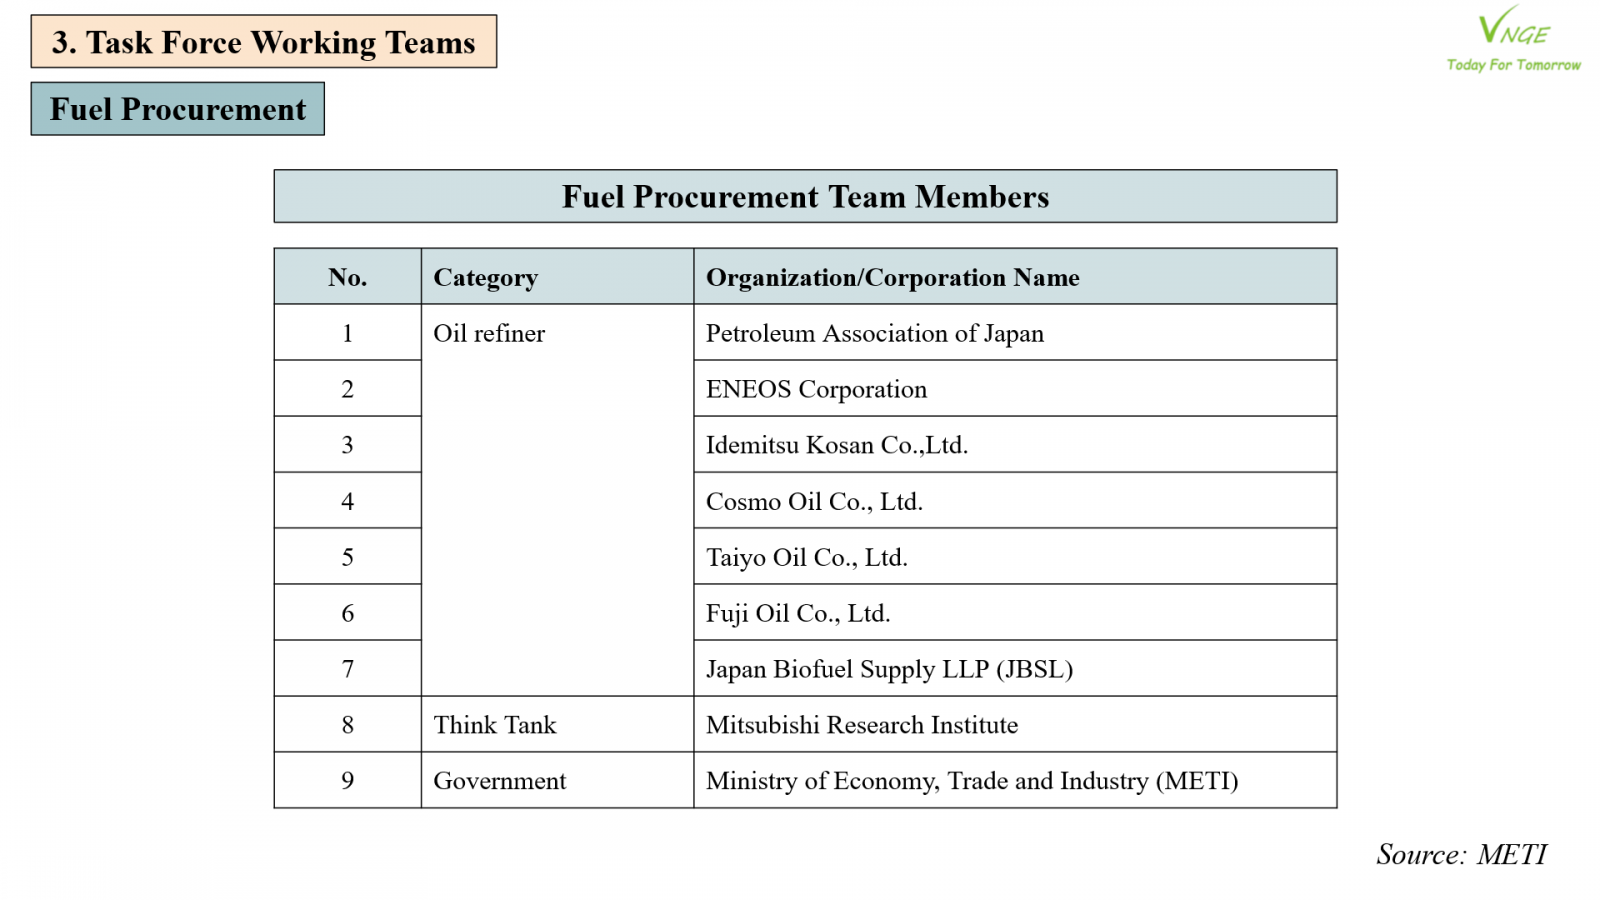Select the 'Think Tank' category cell

tap(495, 725)
